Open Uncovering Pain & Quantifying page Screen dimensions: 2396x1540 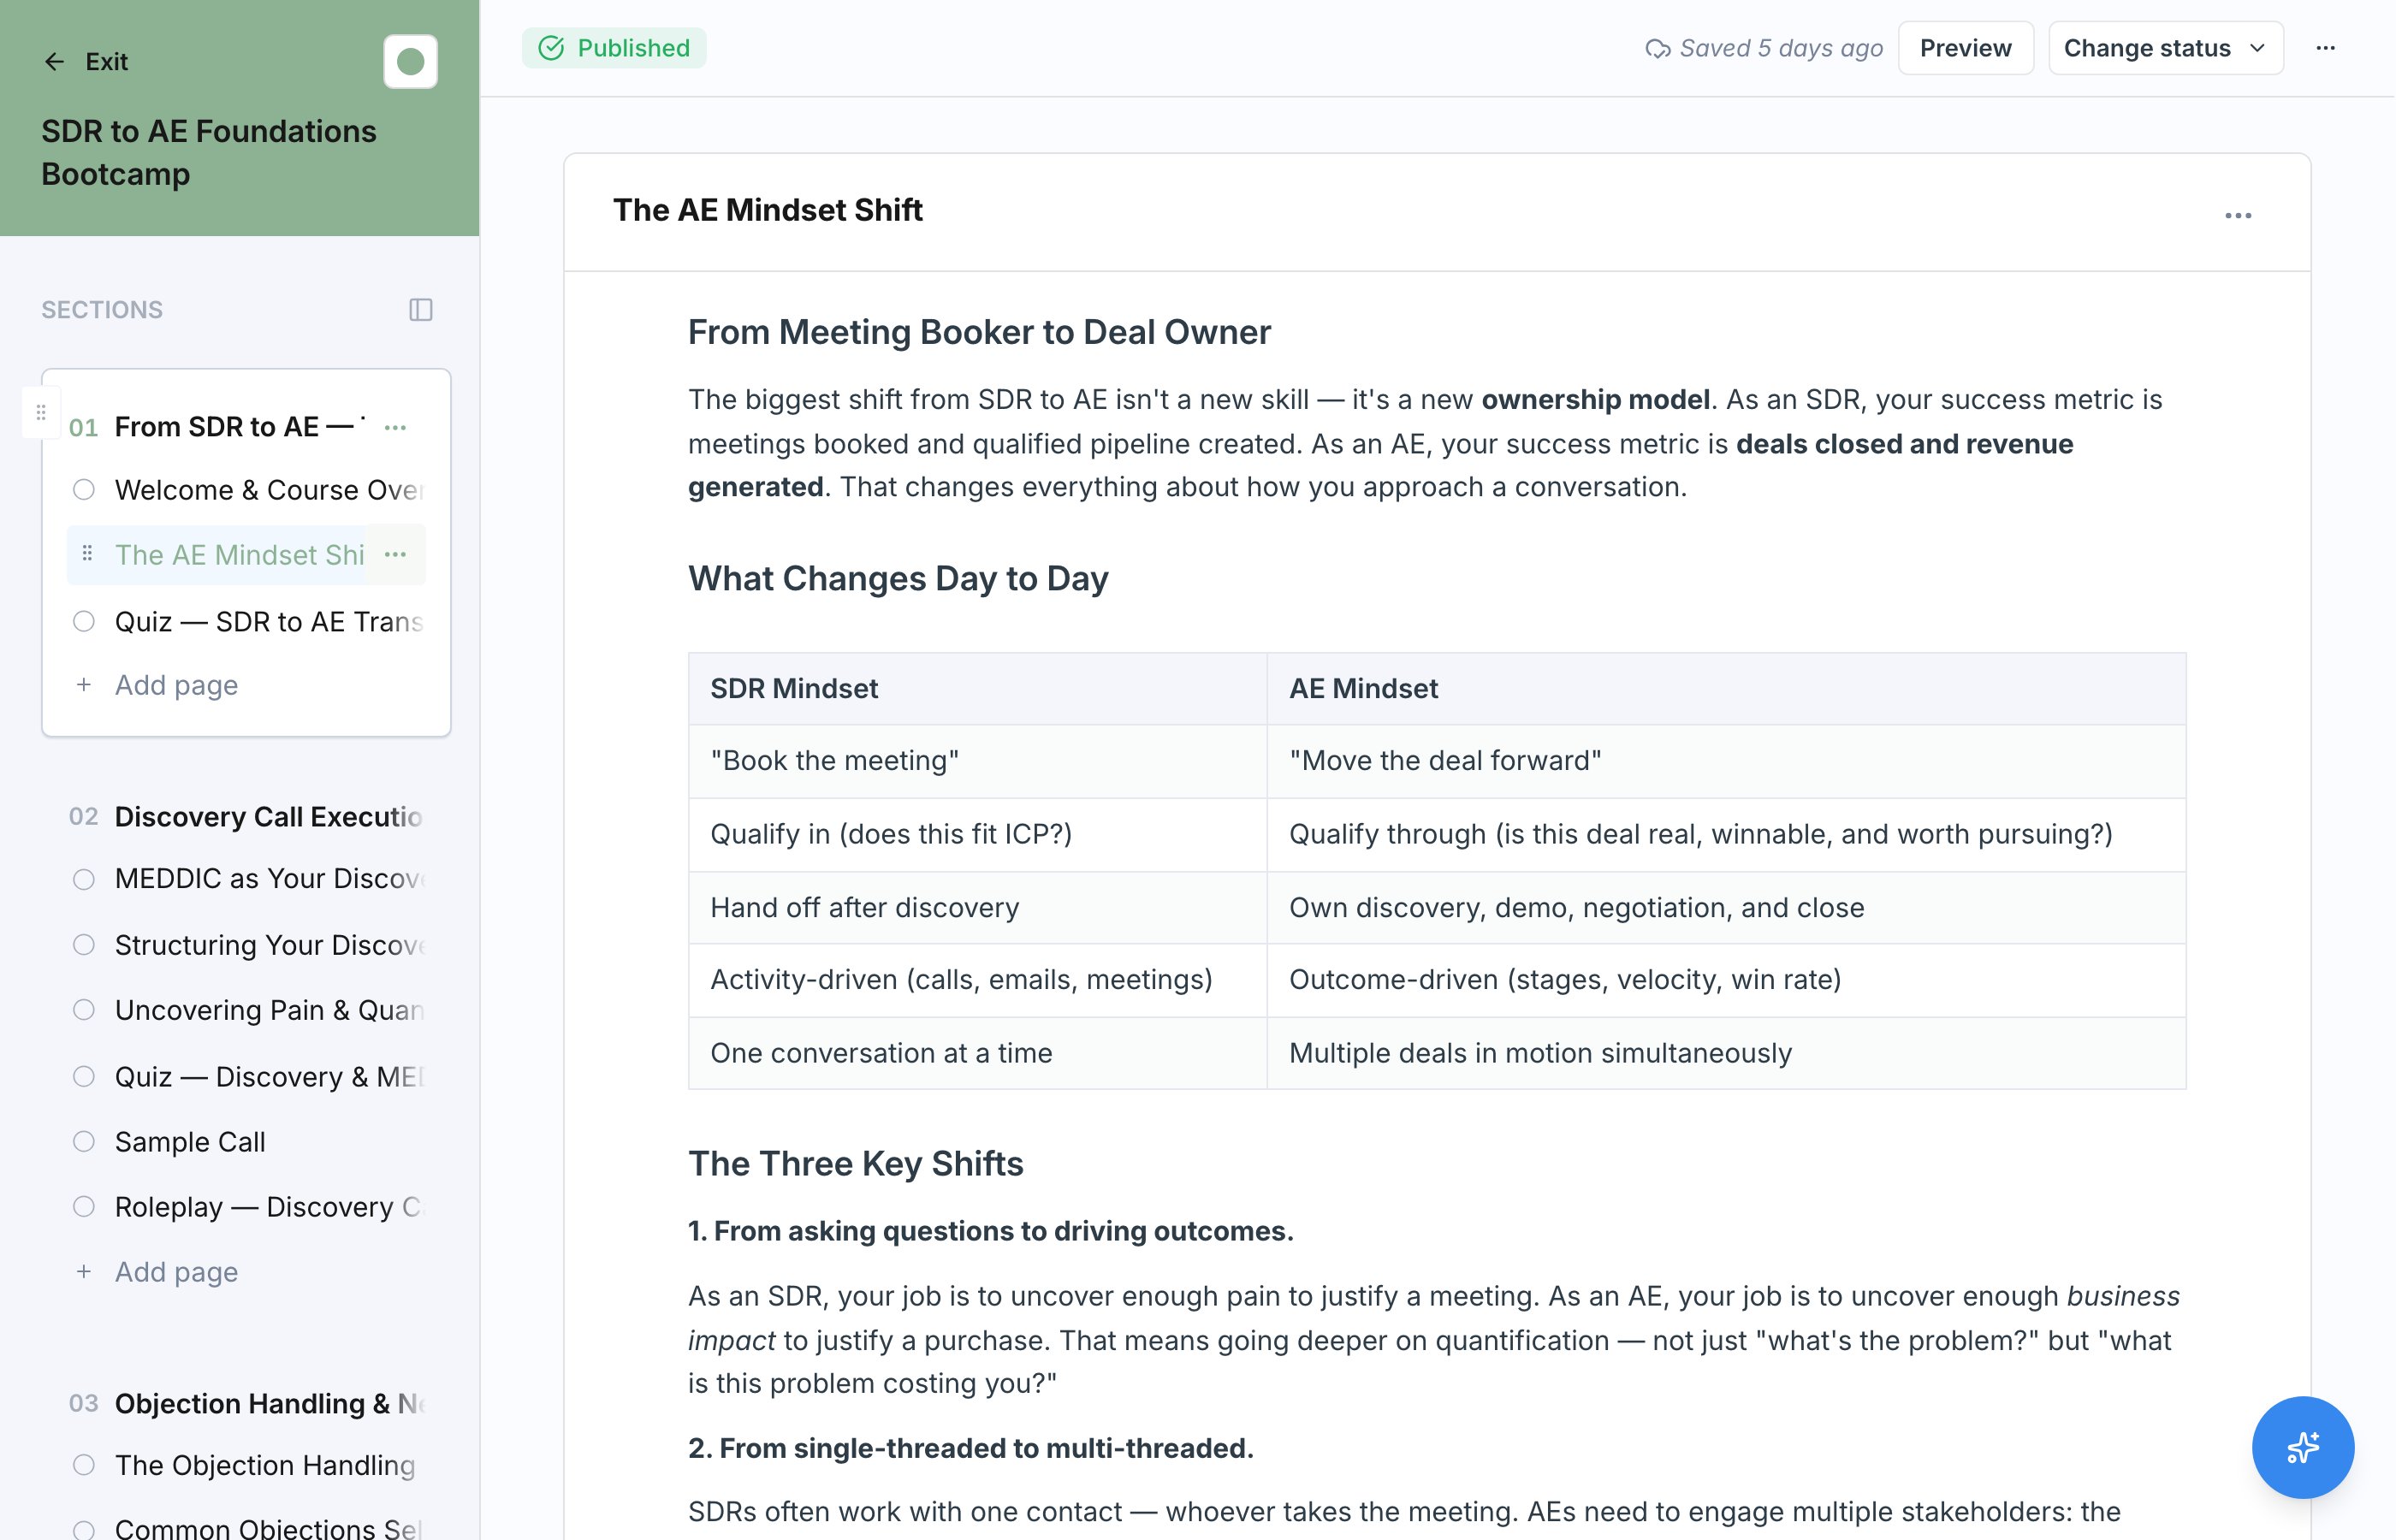(x=269, y=1010)
